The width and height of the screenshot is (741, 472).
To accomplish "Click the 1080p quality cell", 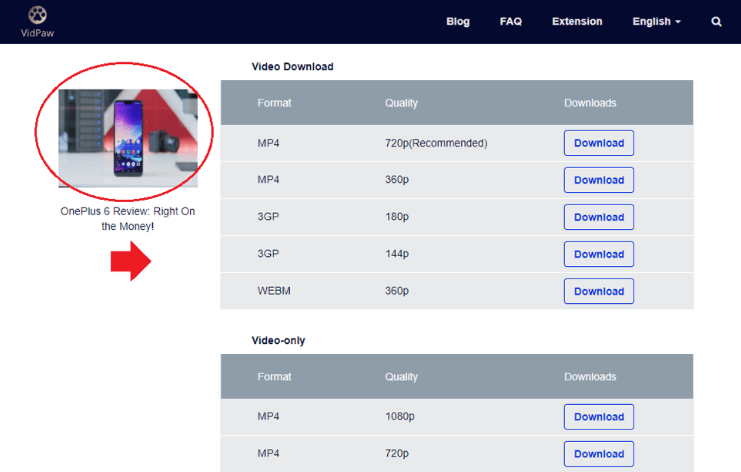I will [400, 416].
